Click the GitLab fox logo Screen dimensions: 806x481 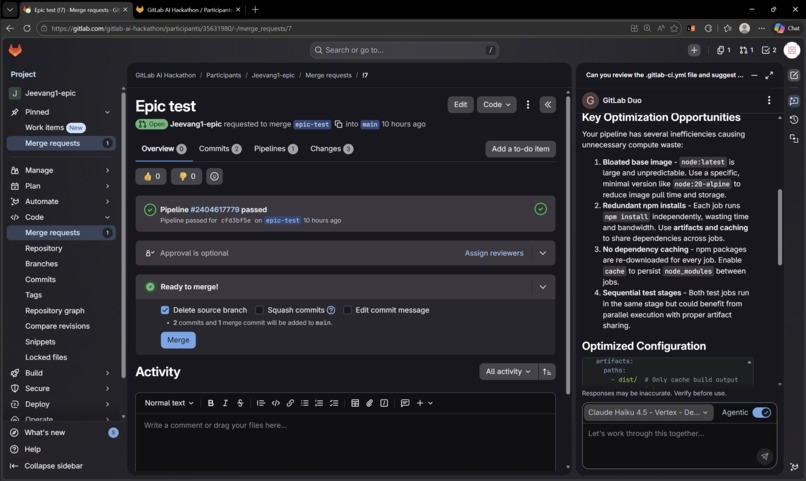(x=15, y=50)
